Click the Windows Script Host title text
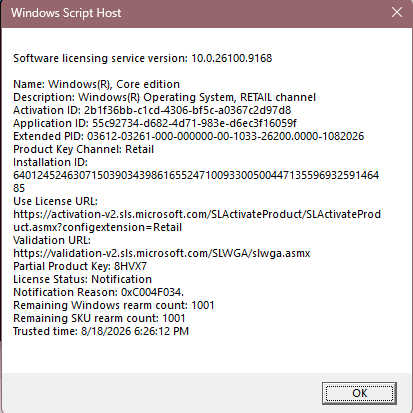 66,13
